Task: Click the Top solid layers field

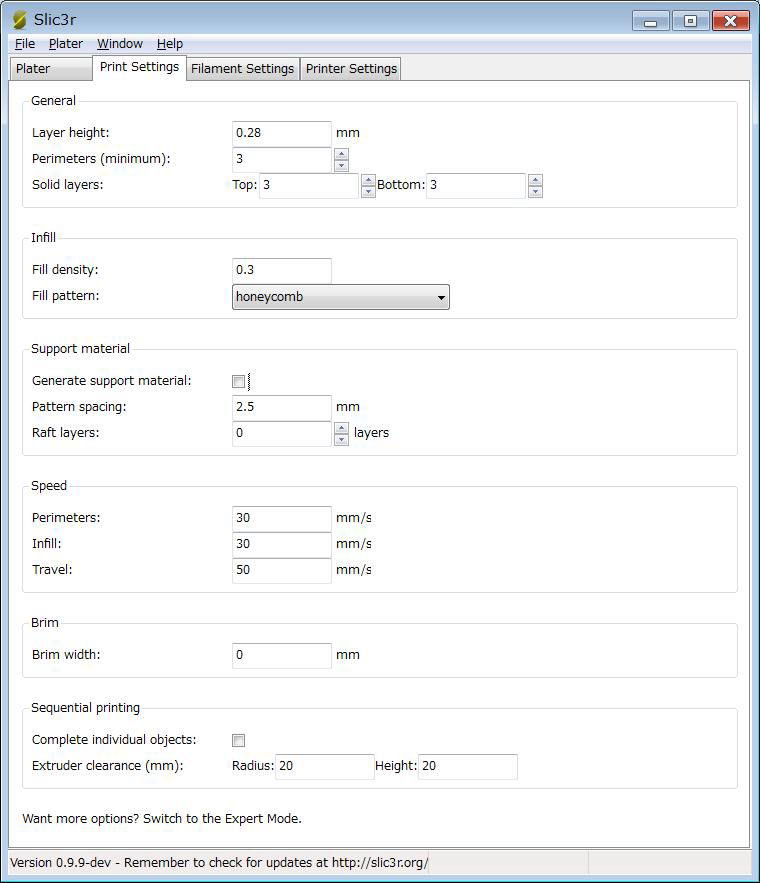Action: [x=309, y=185]
